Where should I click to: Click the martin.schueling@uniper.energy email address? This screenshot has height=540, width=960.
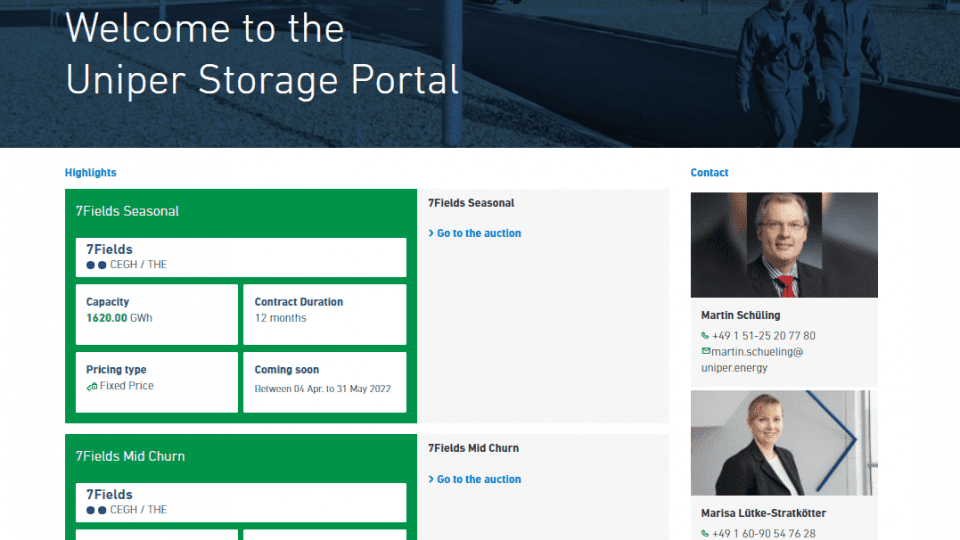(752, 360)
